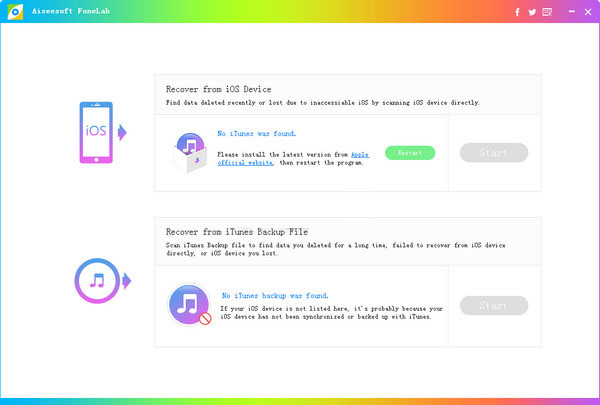Click the 'No iTunes backup was found.' message
600x405 pixels.
(x=275, y=296)
